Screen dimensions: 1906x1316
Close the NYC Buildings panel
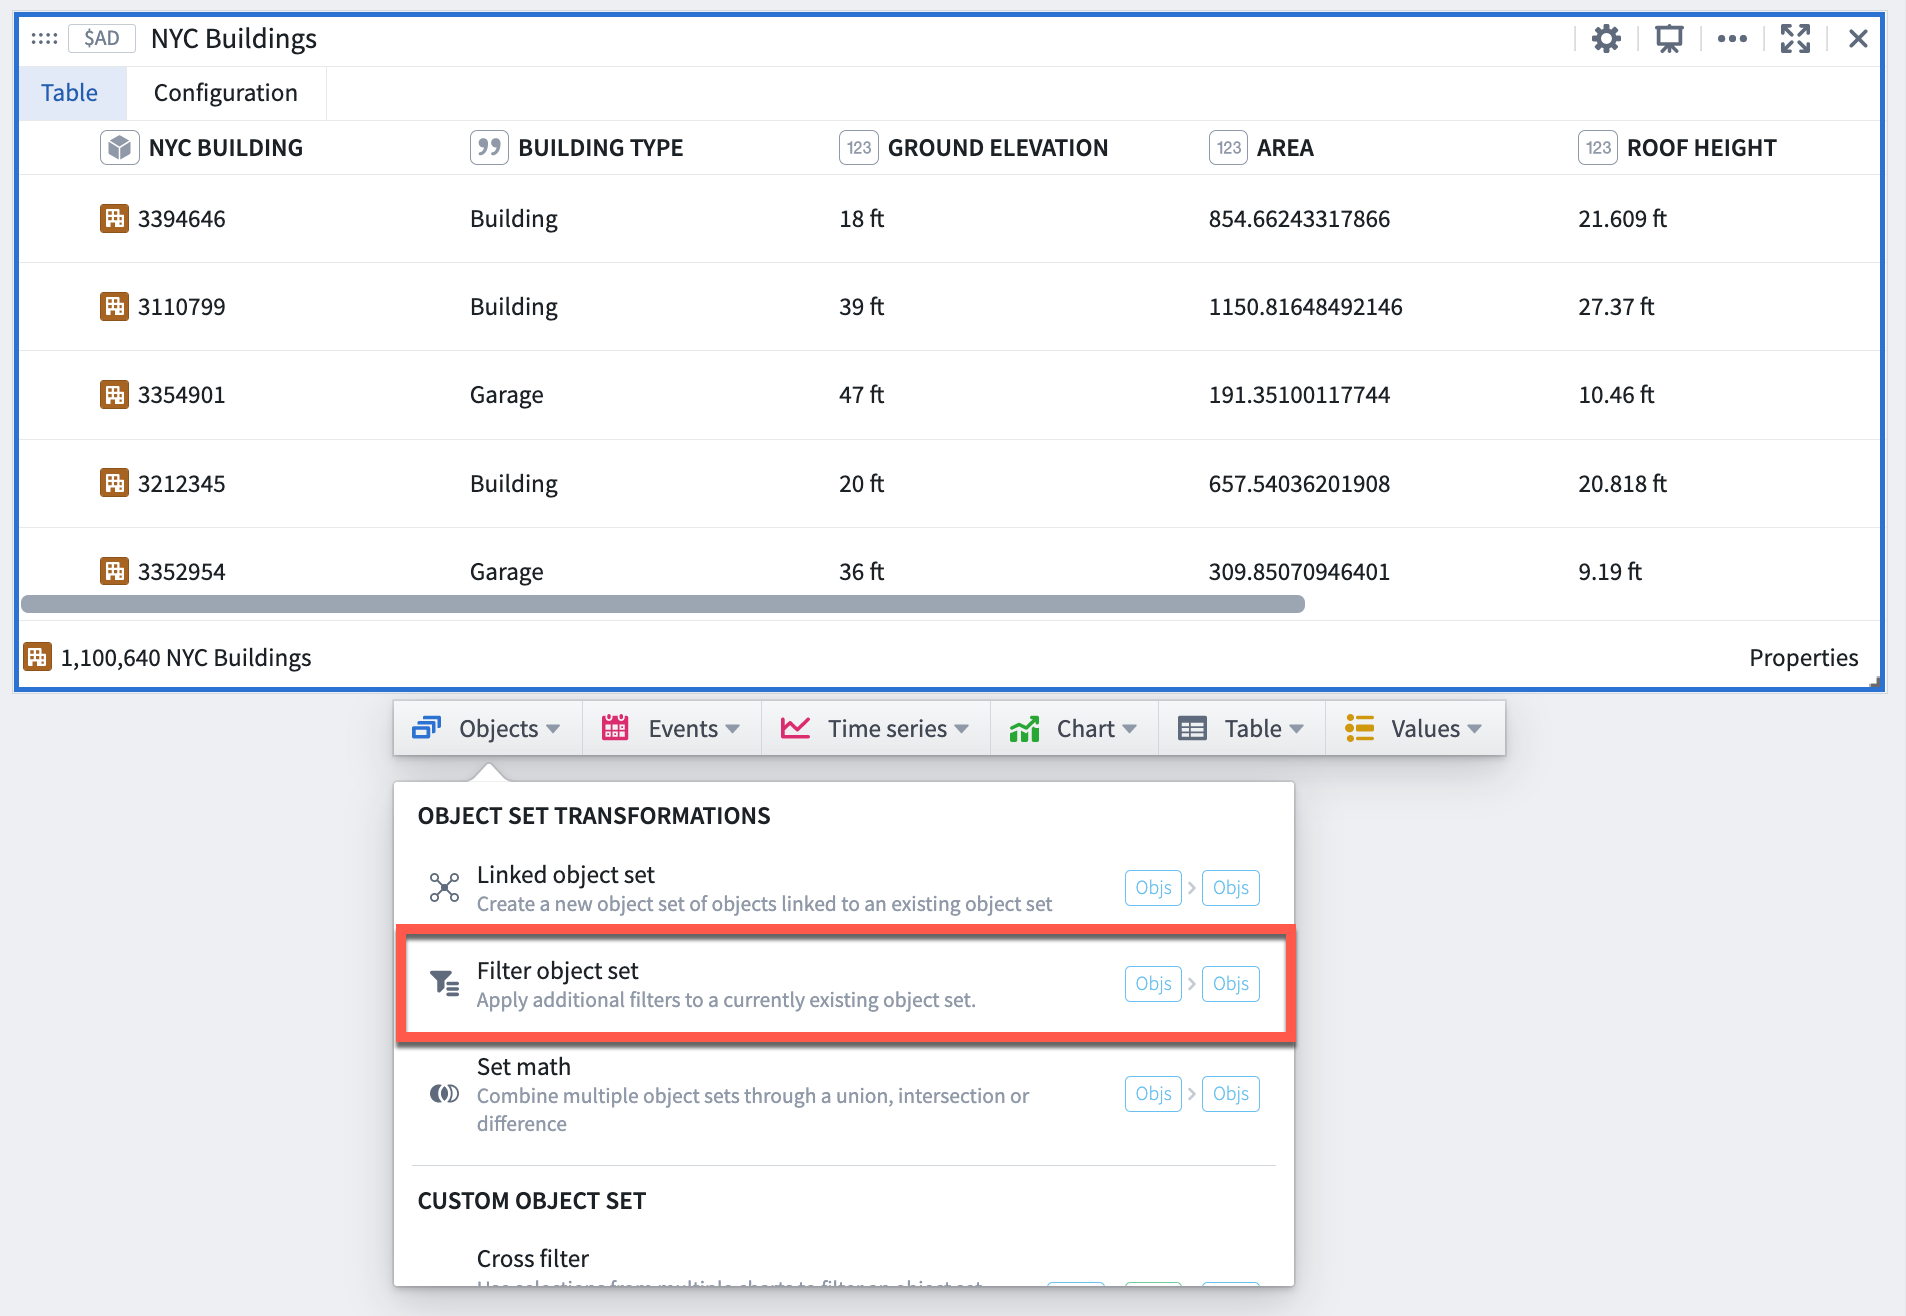1858,39
